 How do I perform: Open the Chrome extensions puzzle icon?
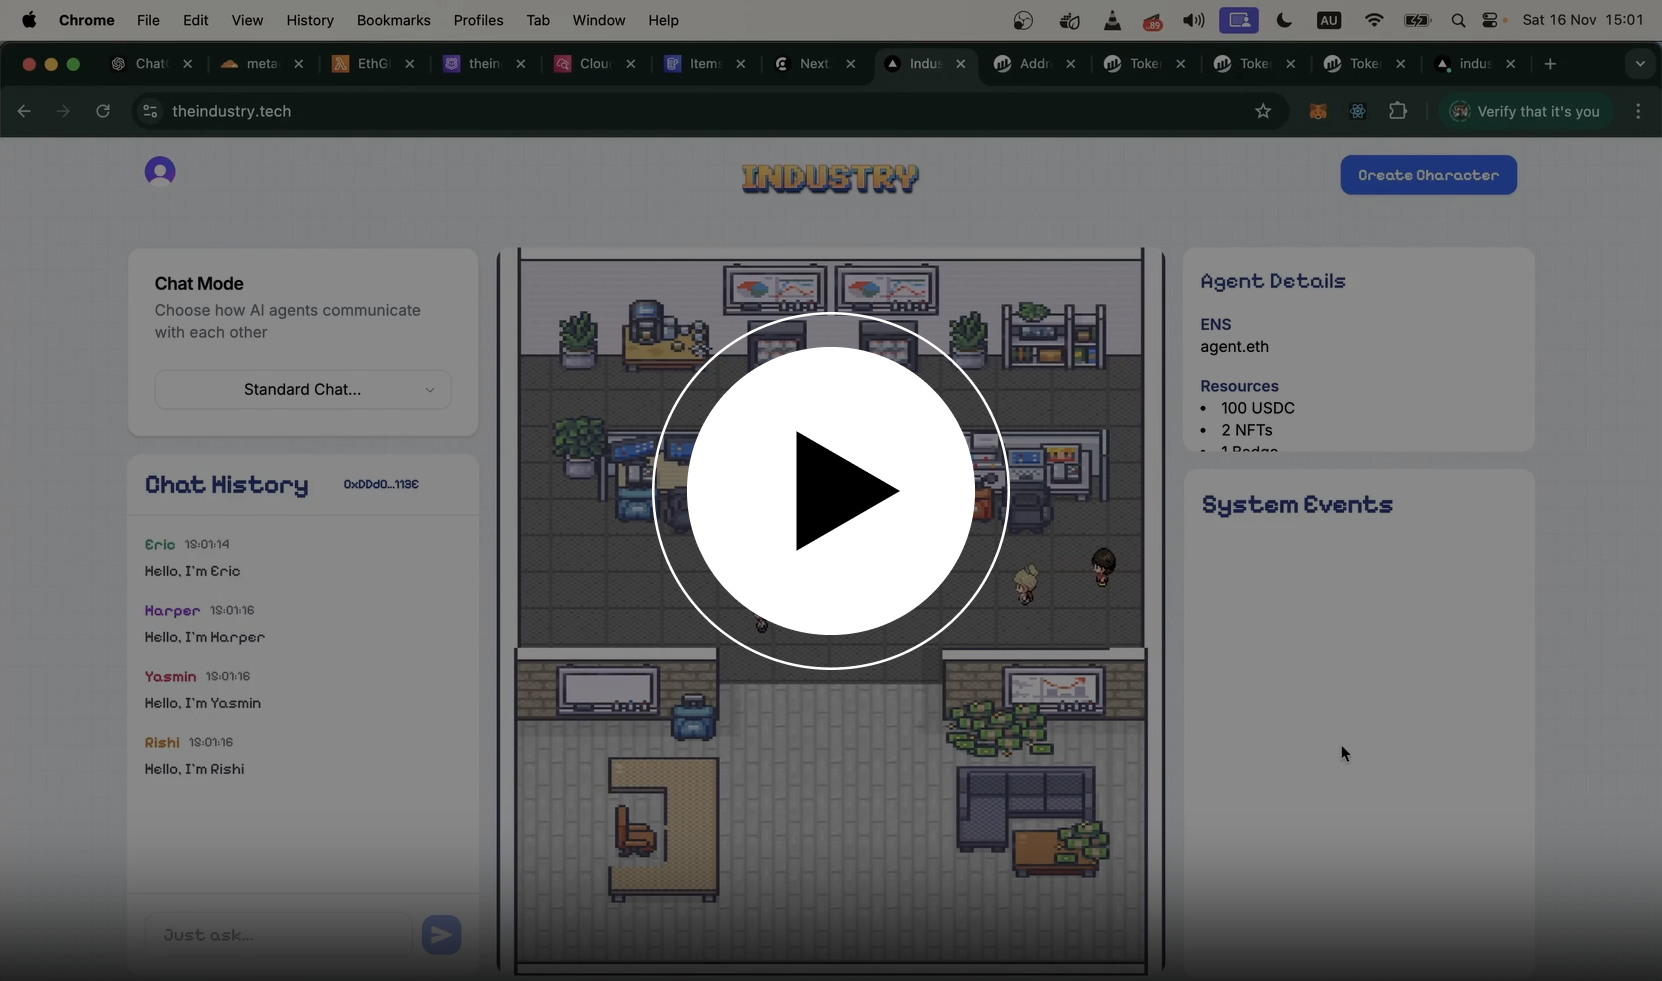tap(1398, 112)
